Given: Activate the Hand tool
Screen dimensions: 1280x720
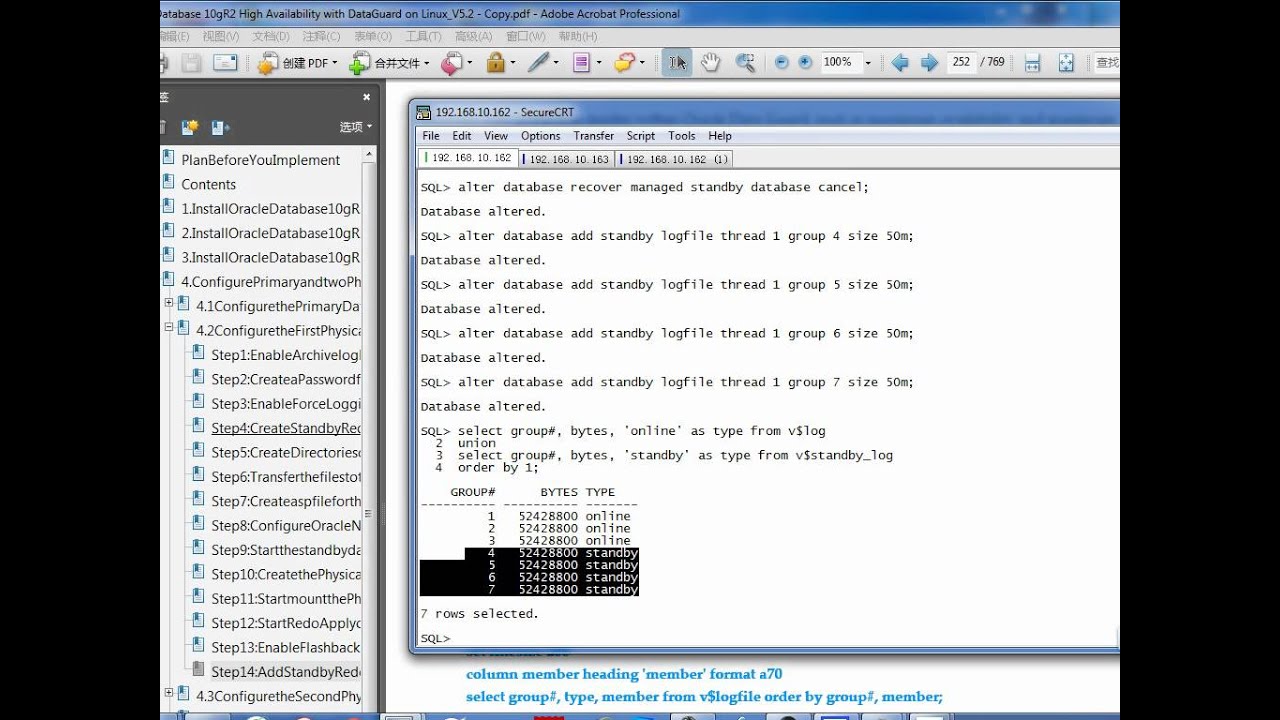Looking at the screenshot, I should [x=710, y=62].
